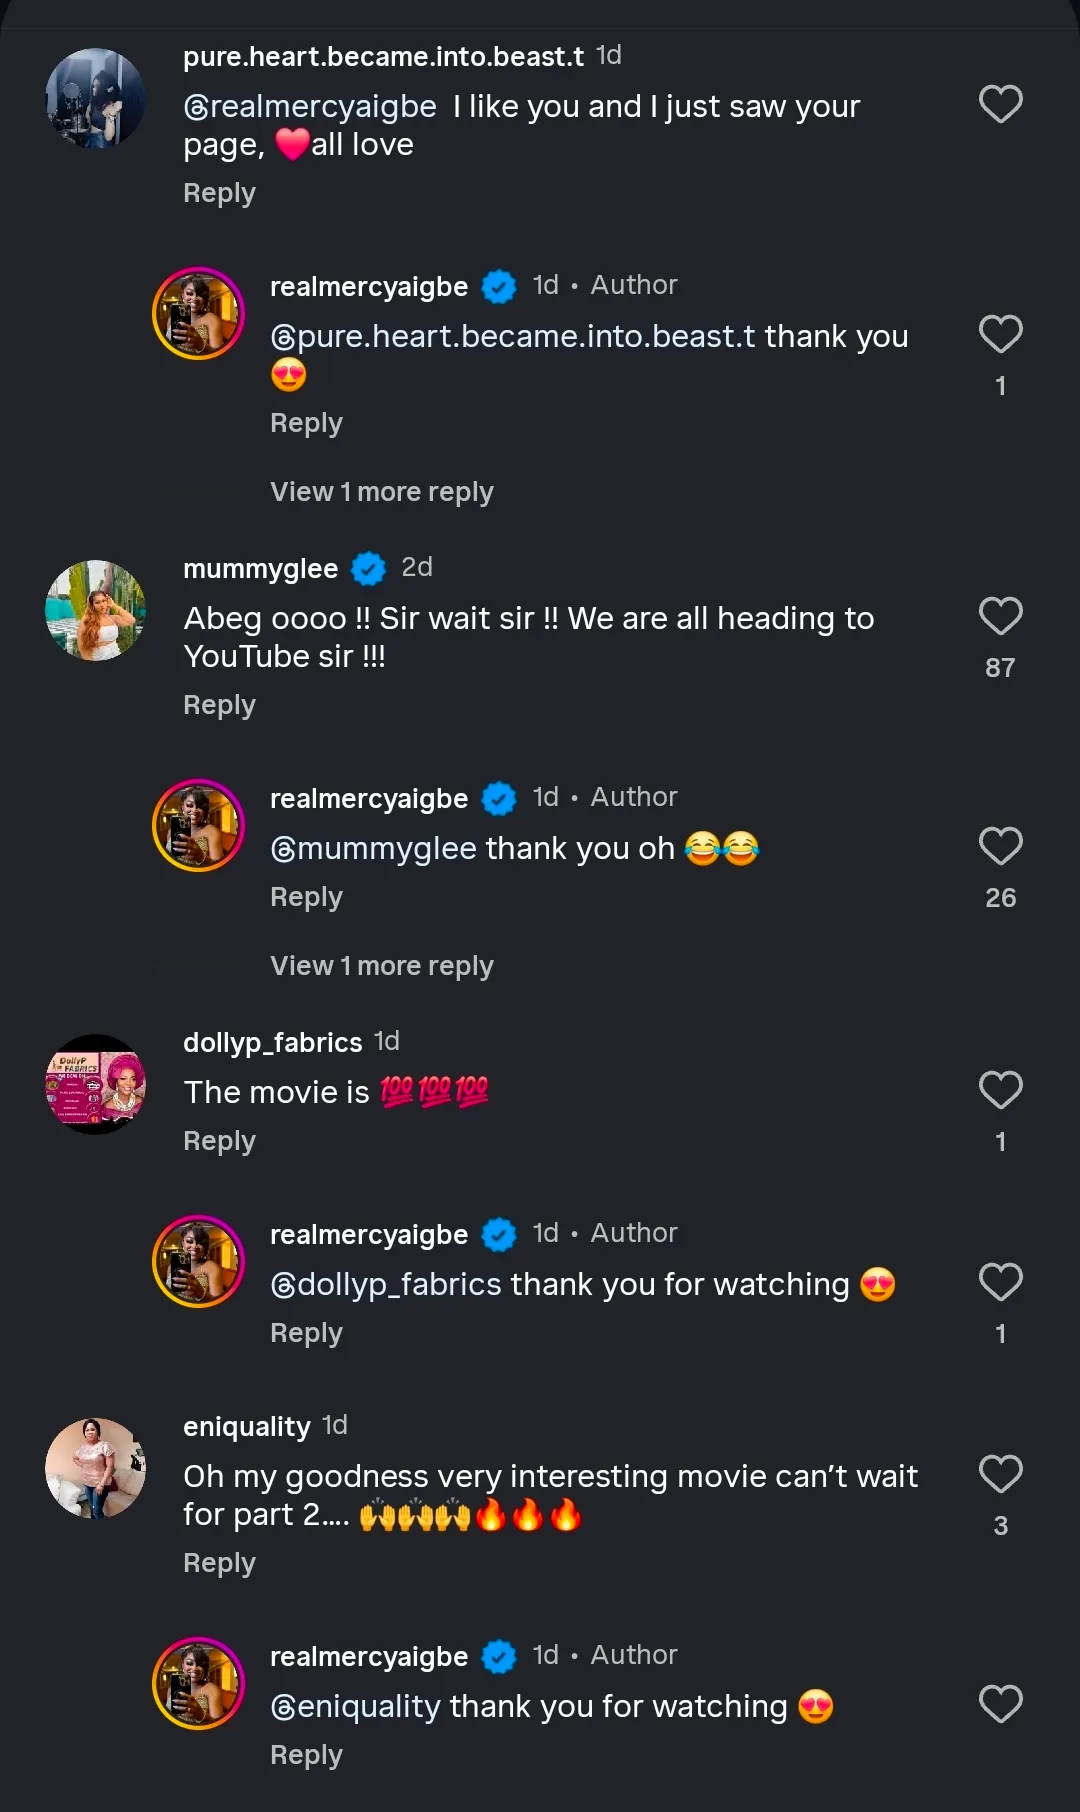Reply to eniquality's comment
Screen dimensions: 1080x1812
pos(219,1563)
